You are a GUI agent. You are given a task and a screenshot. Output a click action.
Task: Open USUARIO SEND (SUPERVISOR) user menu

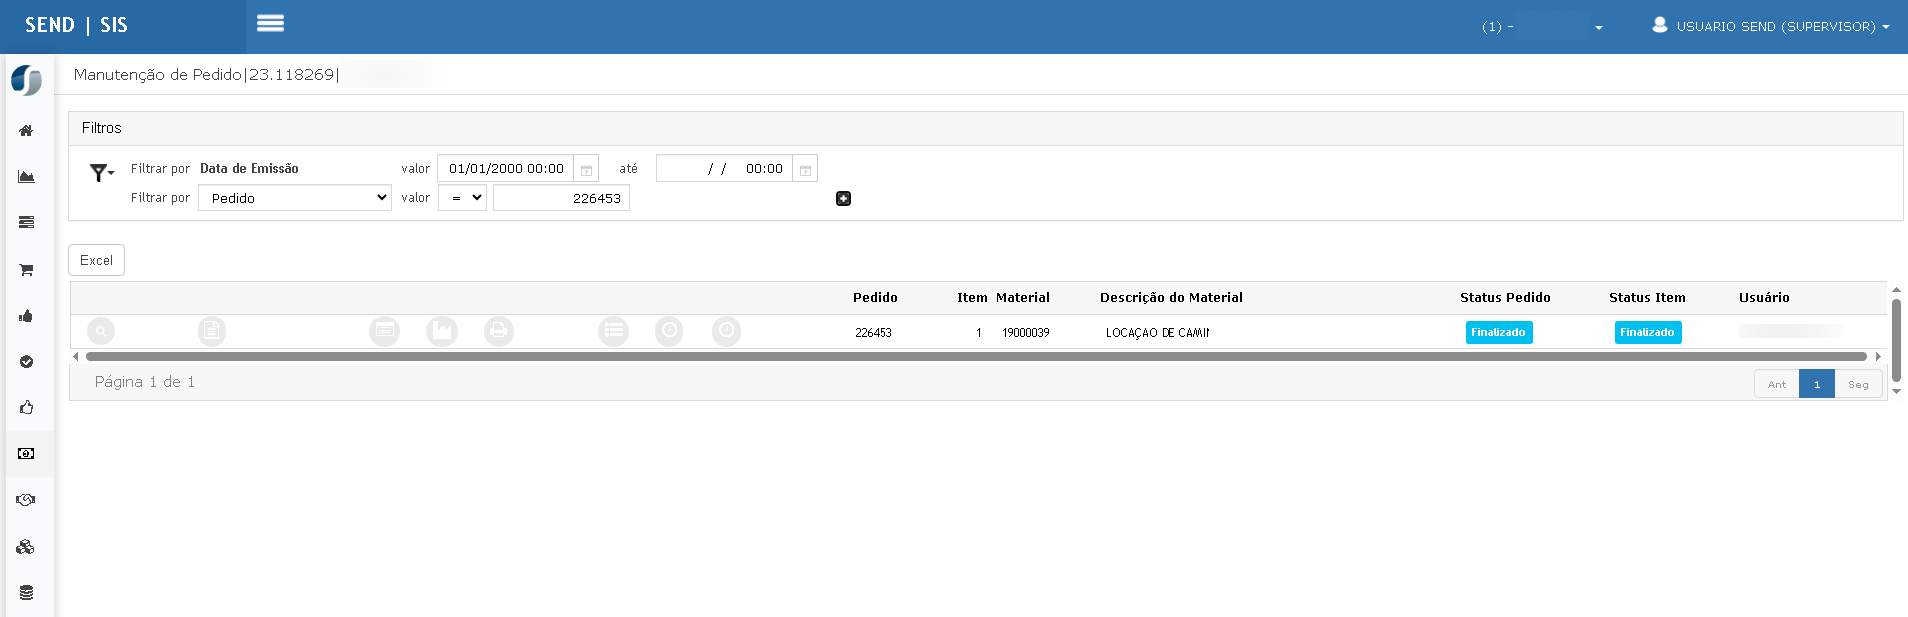click(1770, 26)
